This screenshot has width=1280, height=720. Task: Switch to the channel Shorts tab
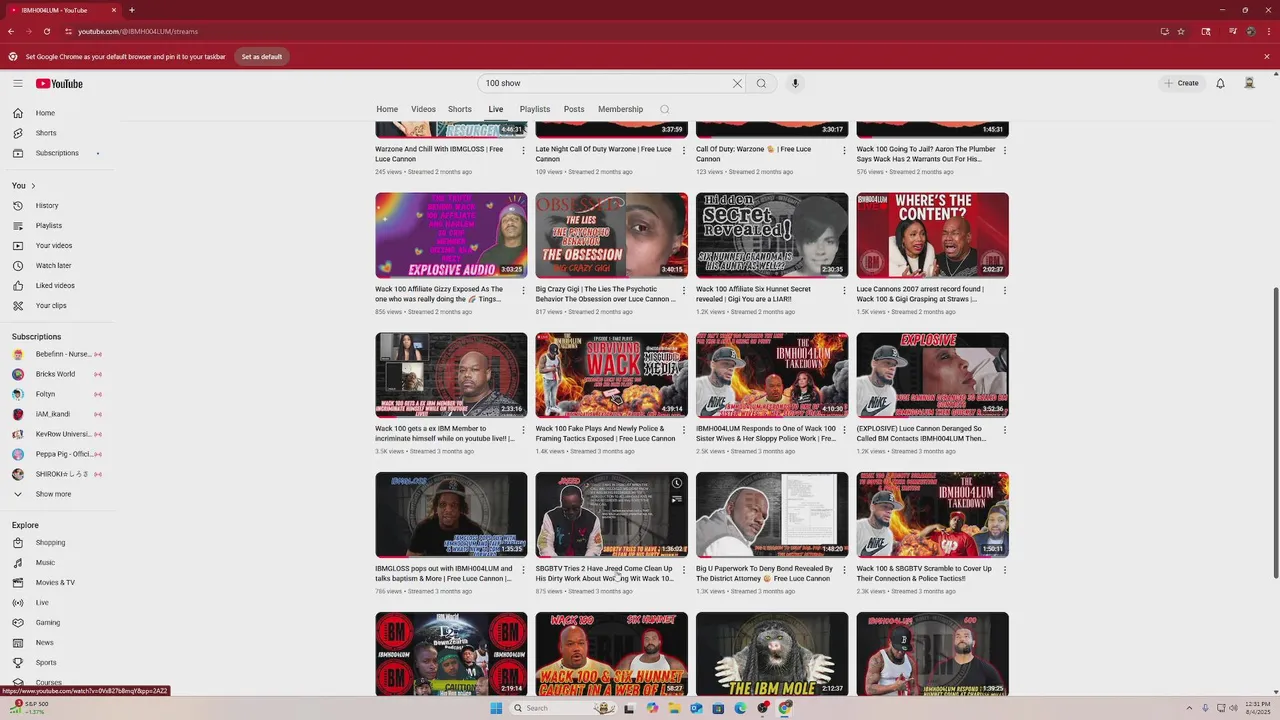(x=460, y=109)
